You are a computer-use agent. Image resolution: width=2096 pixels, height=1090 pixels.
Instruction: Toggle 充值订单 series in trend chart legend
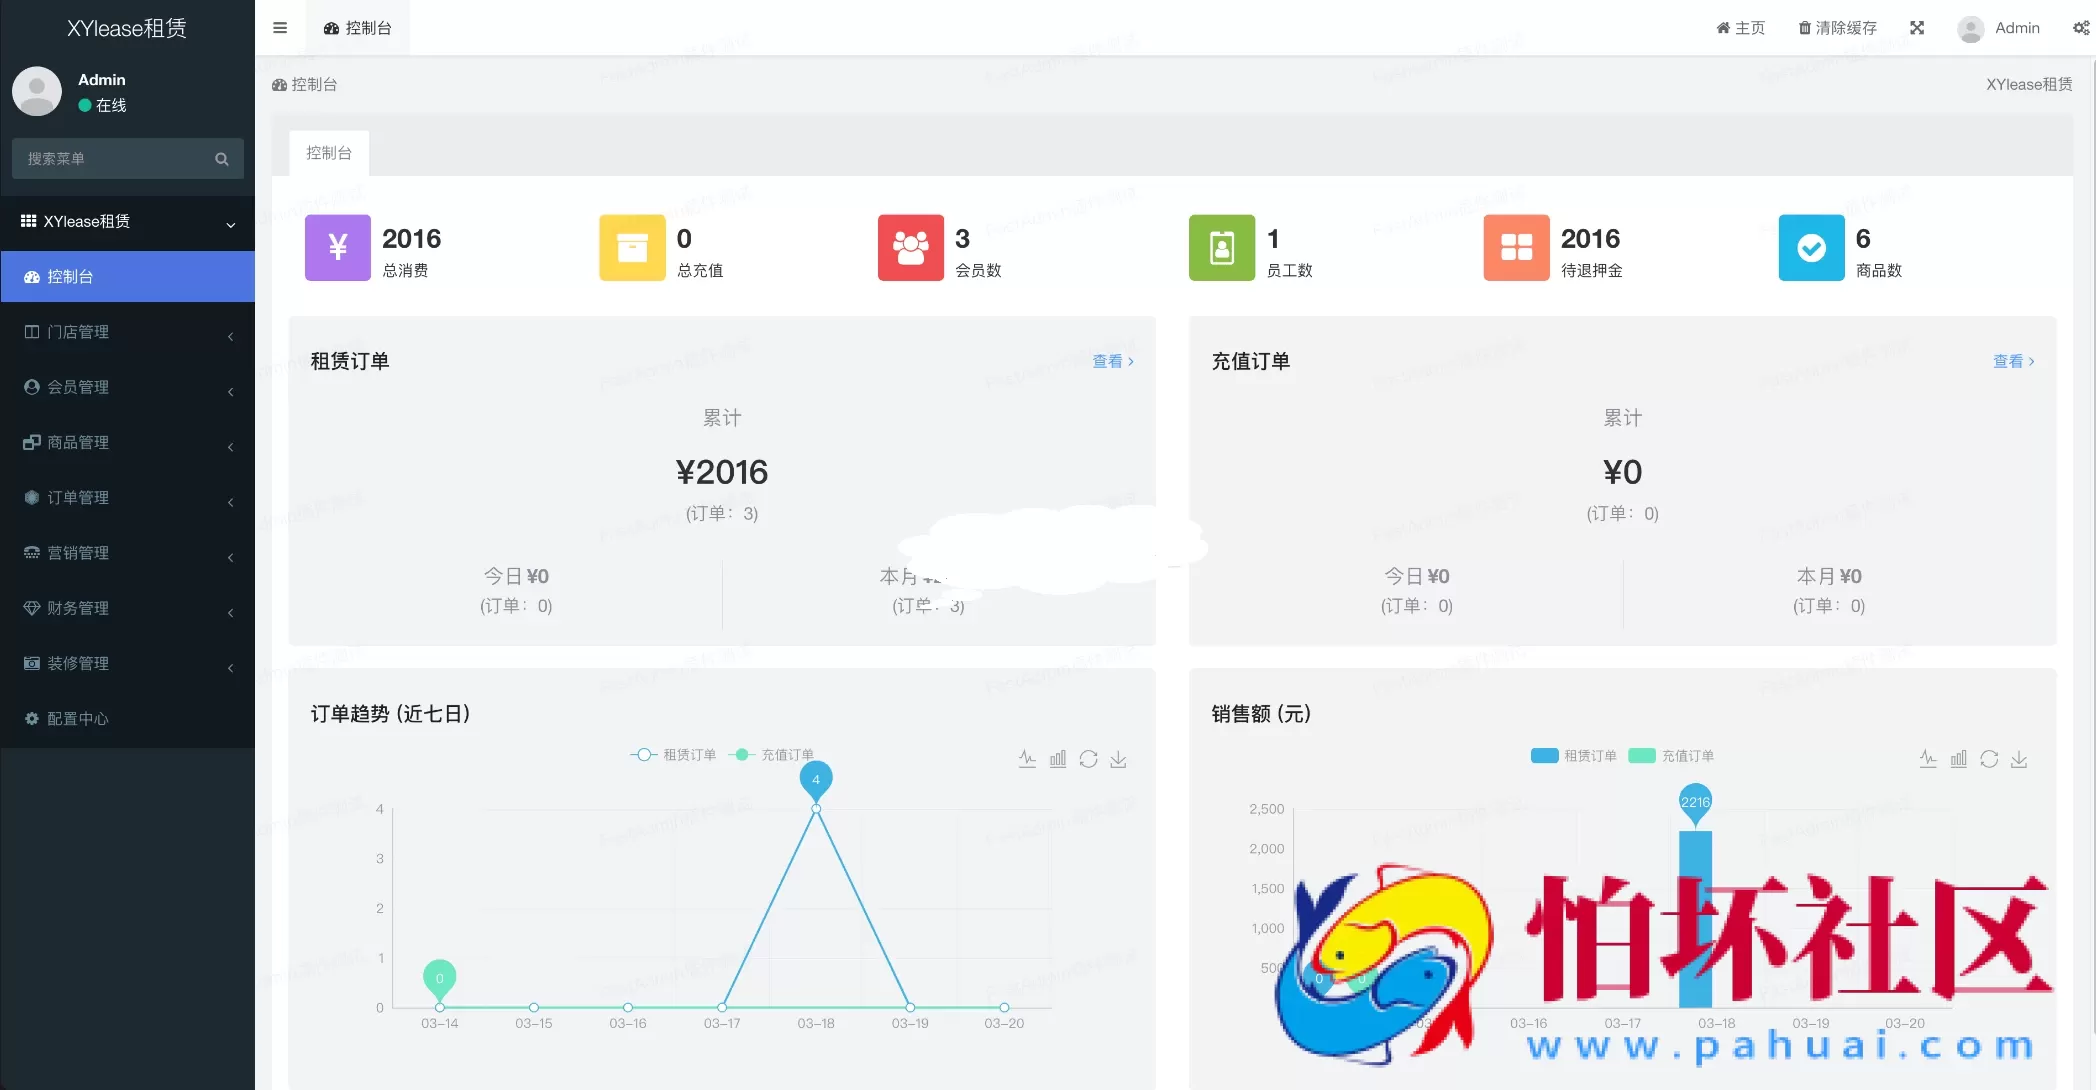tap(775, 754)
